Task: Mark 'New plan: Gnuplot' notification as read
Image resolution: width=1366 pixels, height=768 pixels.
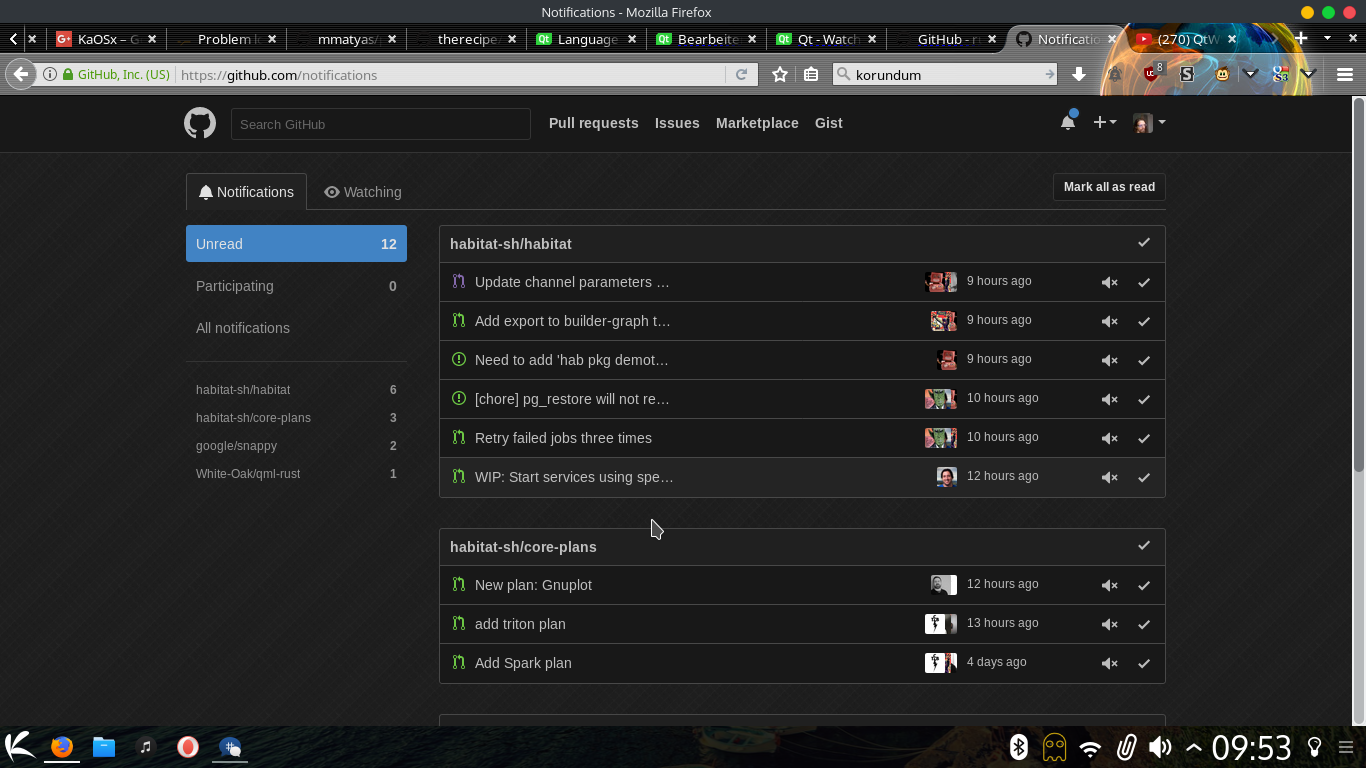Action: coord(1144,585)
